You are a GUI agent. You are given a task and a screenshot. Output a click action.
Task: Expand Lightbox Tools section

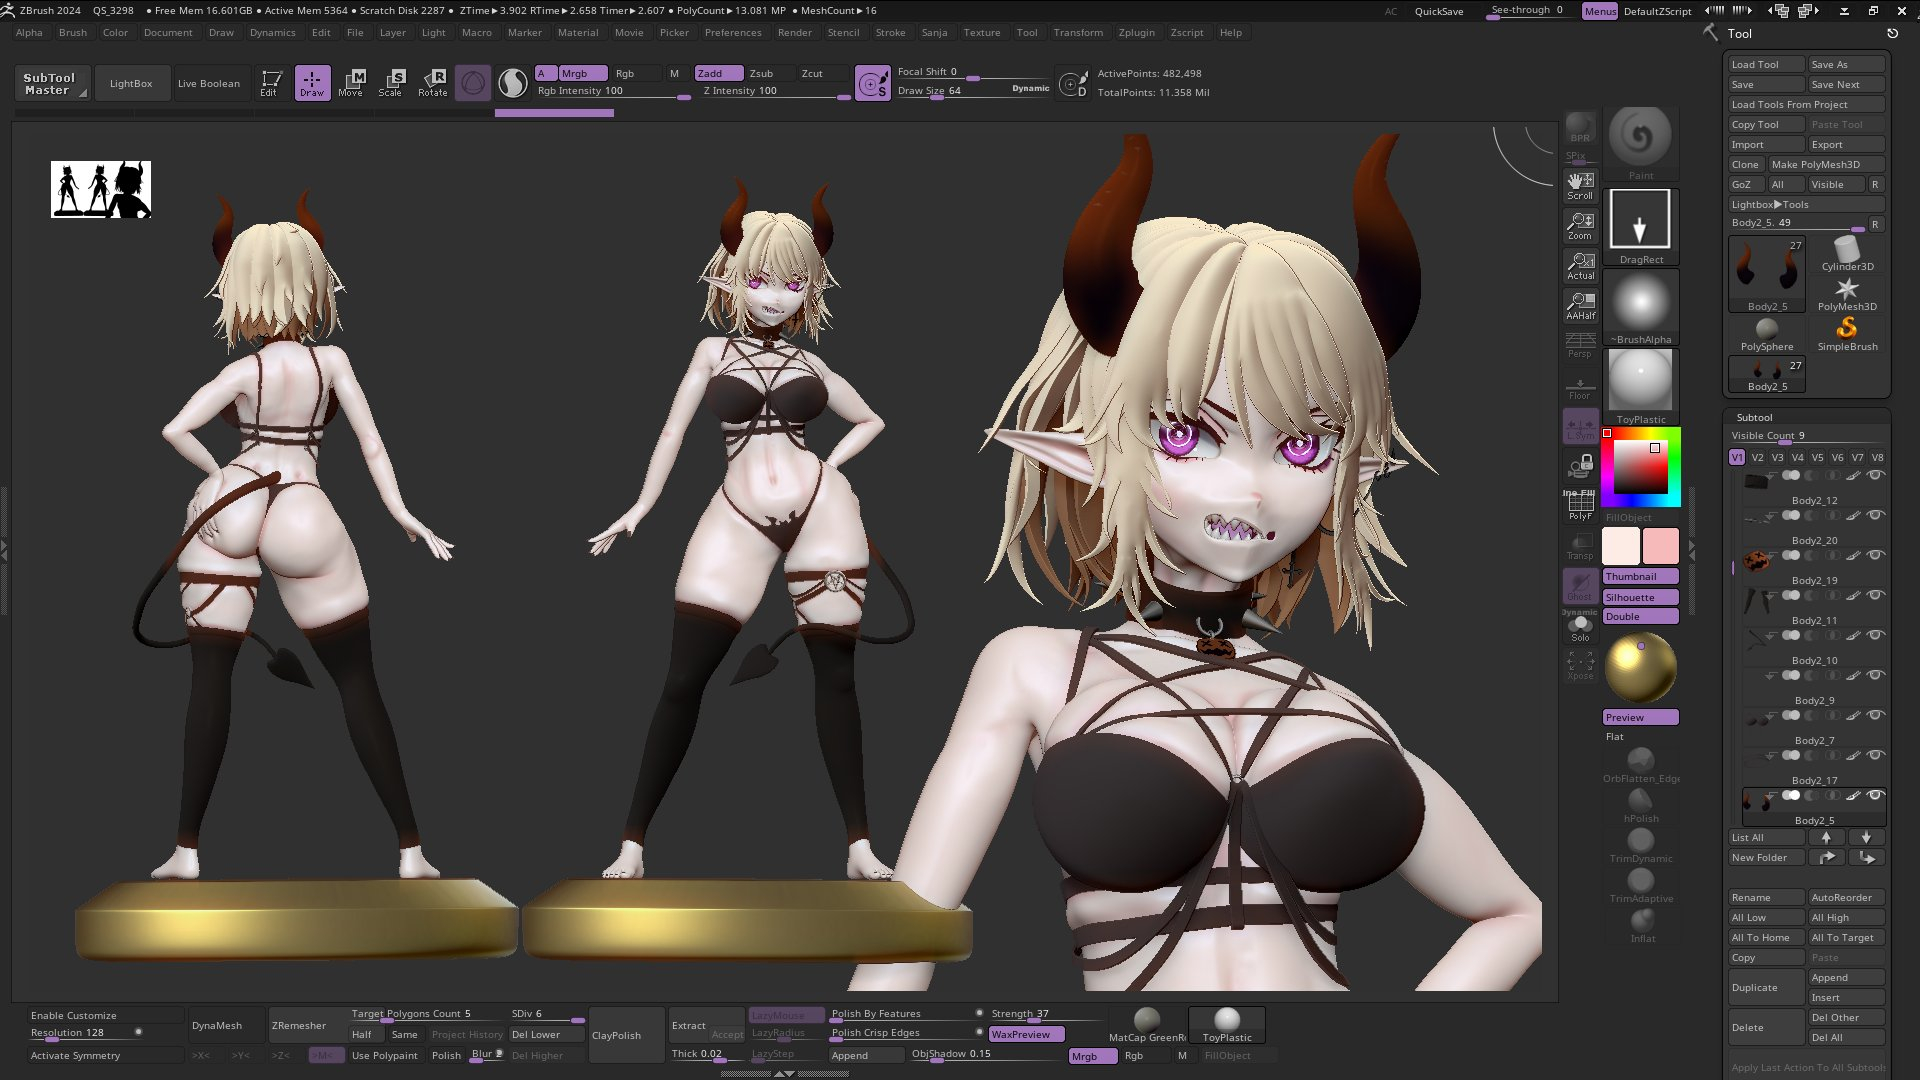1770,204
